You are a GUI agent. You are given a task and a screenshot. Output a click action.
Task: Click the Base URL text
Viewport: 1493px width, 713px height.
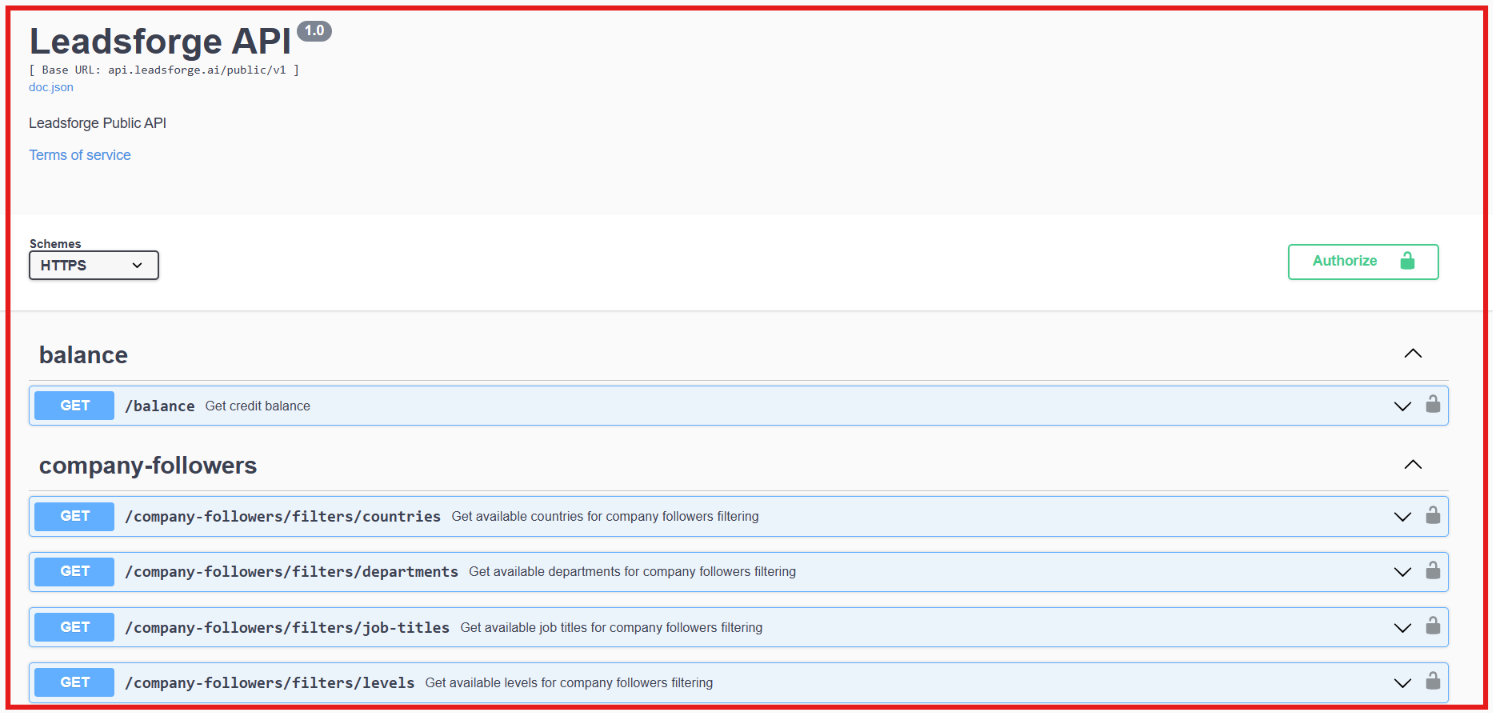coord(164,70)
